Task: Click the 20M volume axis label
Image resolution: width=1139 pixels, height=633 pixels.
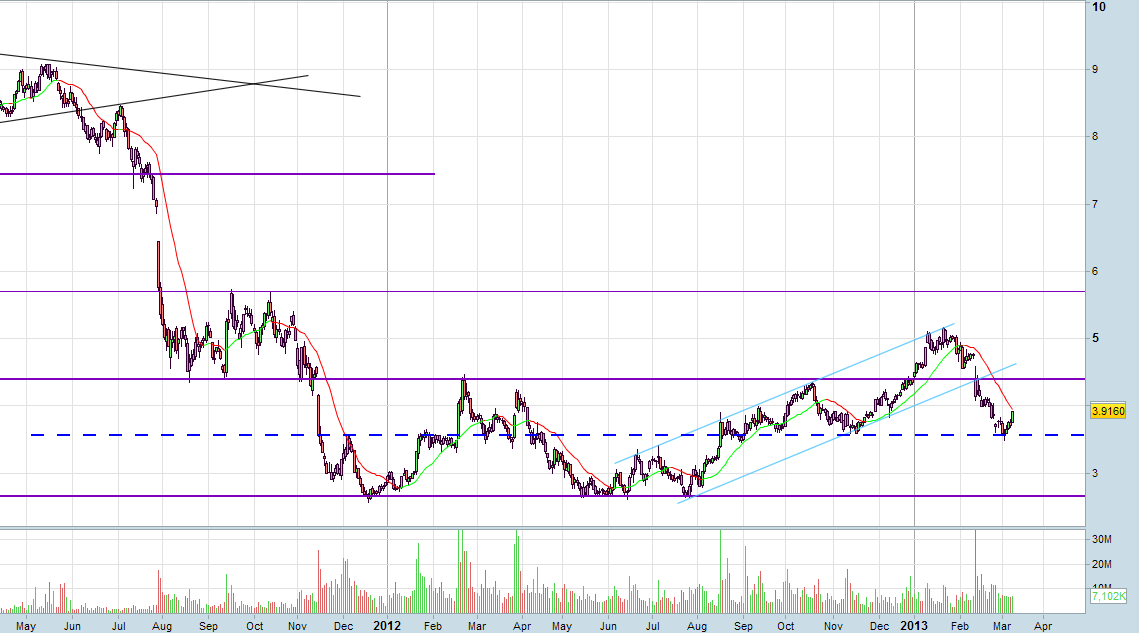Action: pyautogui.click(x=1102, y=564)
